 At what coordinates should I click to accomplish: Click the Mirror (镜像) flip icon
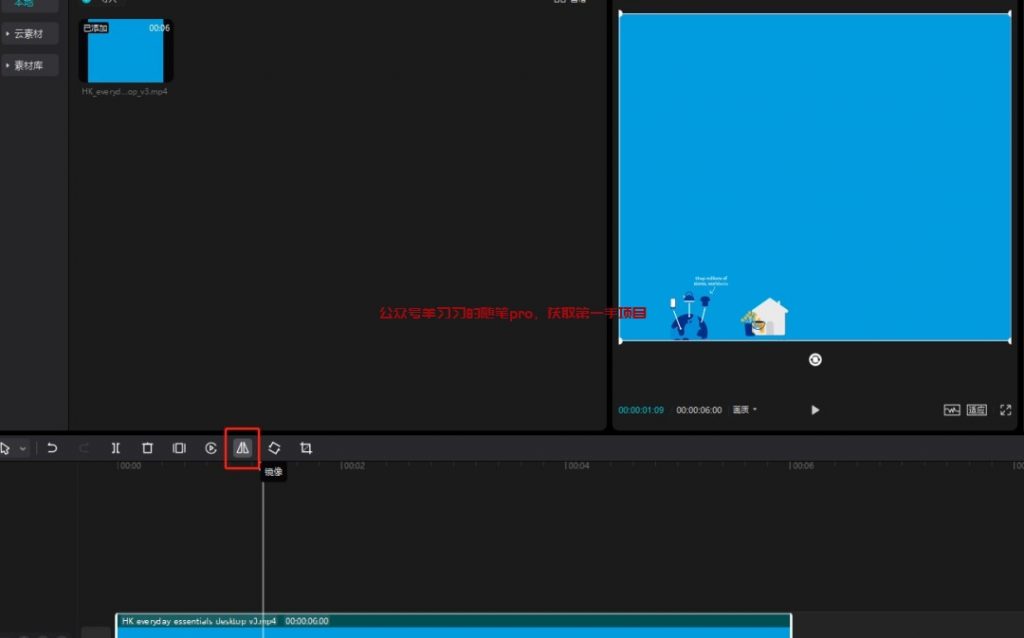coord(242,448)
